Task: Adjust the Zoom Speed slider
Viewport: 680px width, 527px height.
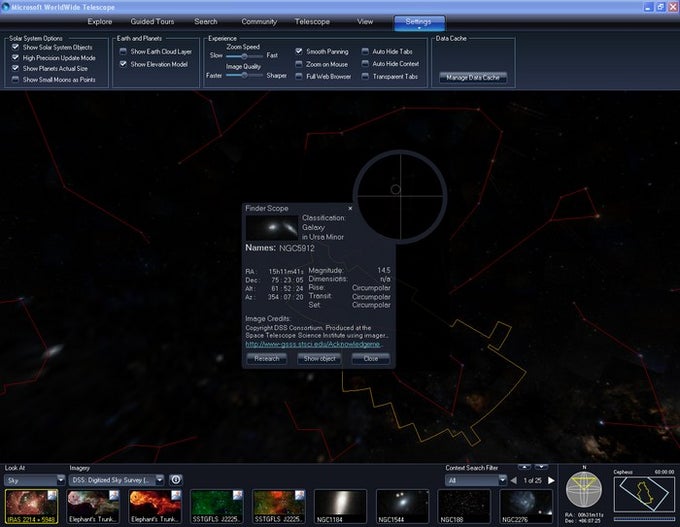Action: coord(244,56)
